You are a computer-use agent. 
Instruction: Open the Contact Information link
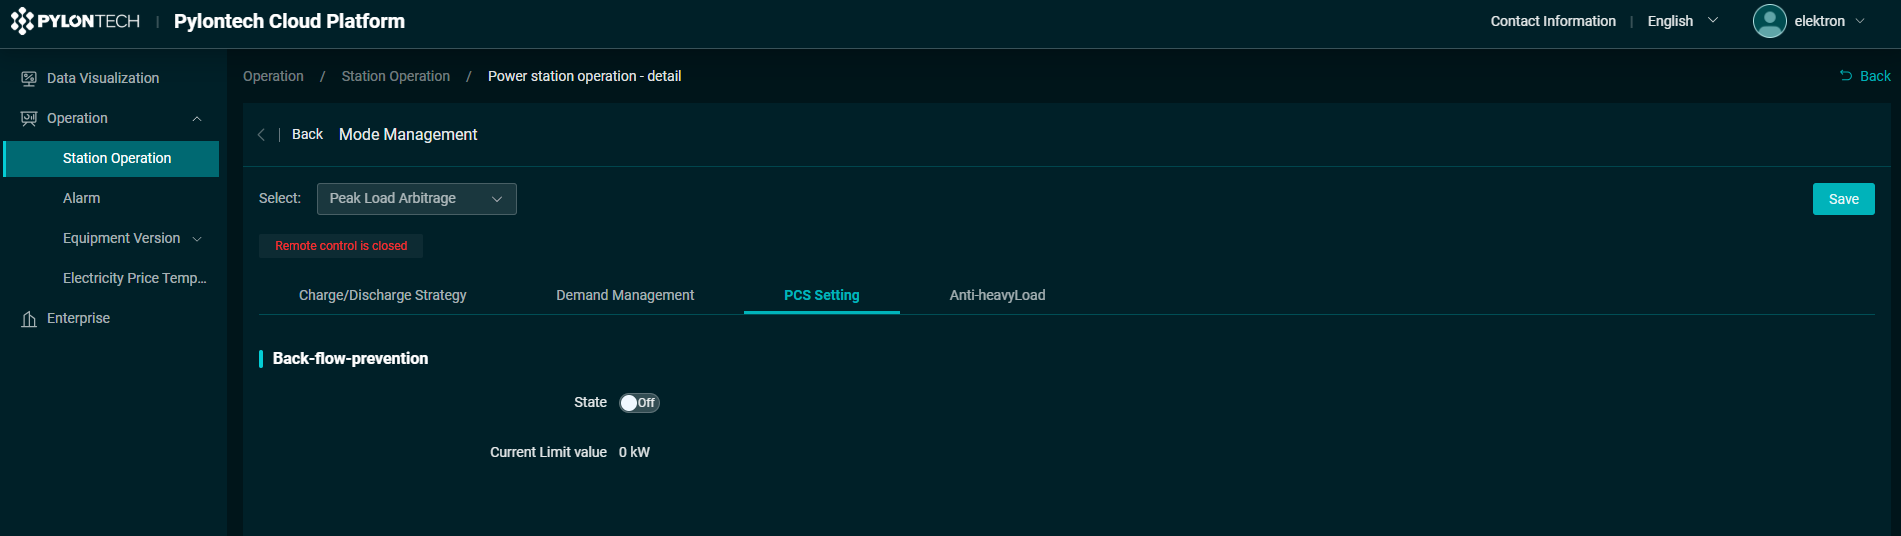coord(1552,21)
